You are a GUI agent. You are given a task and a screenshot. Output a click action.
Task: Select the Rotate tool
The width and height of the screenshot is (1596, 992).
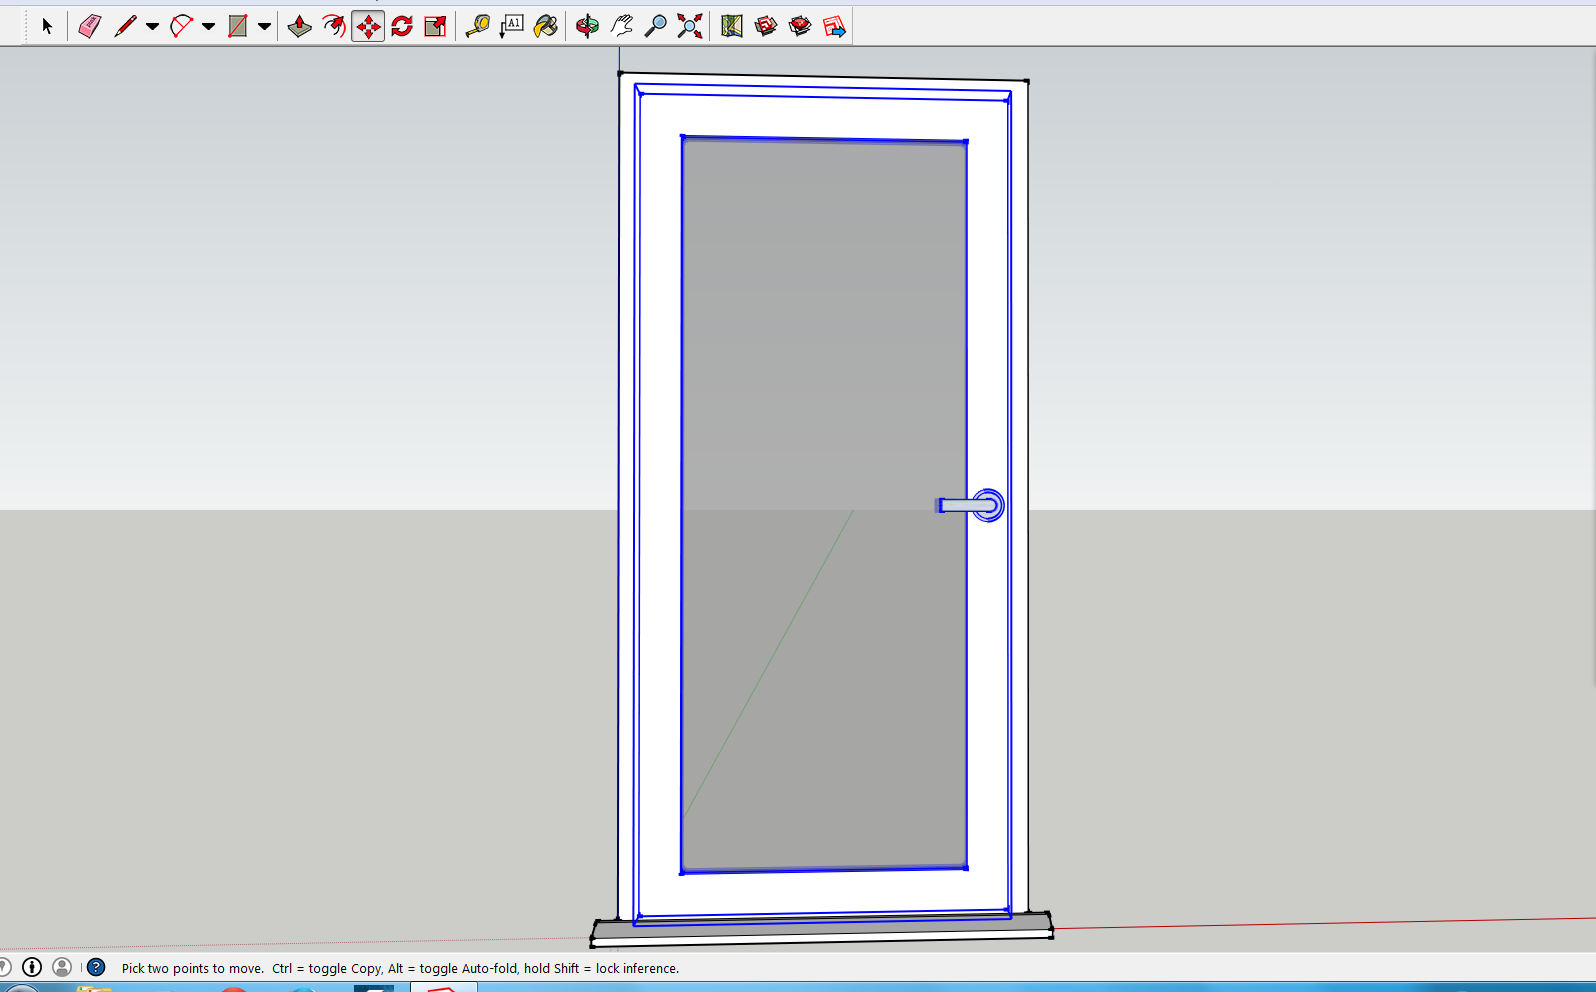(402, 26)
